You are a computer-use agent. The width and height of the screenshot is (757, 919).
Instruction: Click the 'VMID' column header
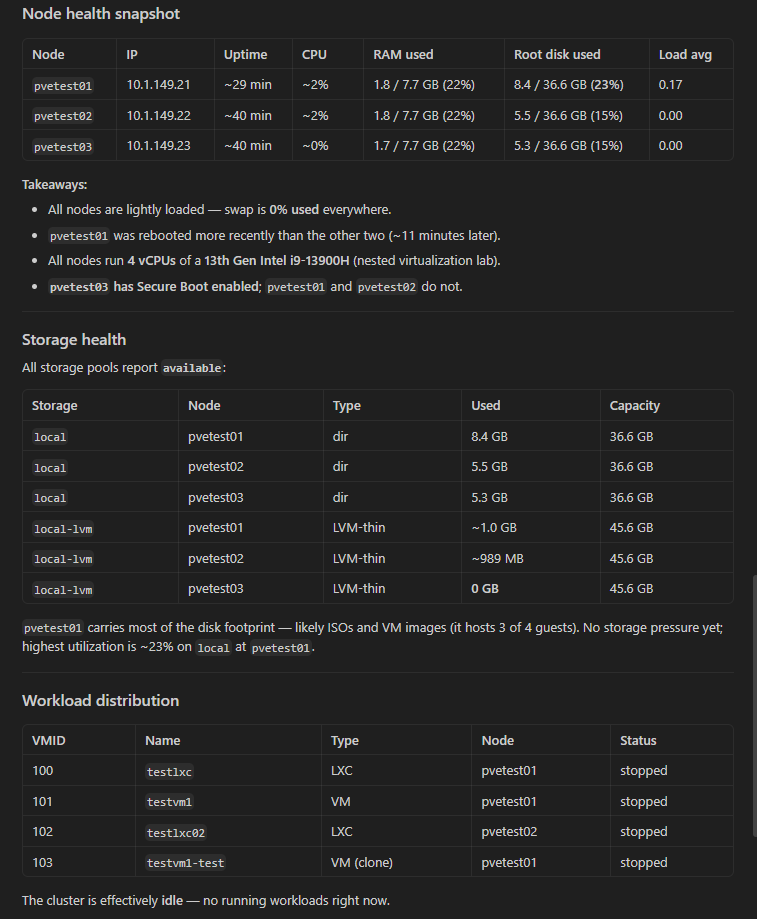(x=49, y=741)
